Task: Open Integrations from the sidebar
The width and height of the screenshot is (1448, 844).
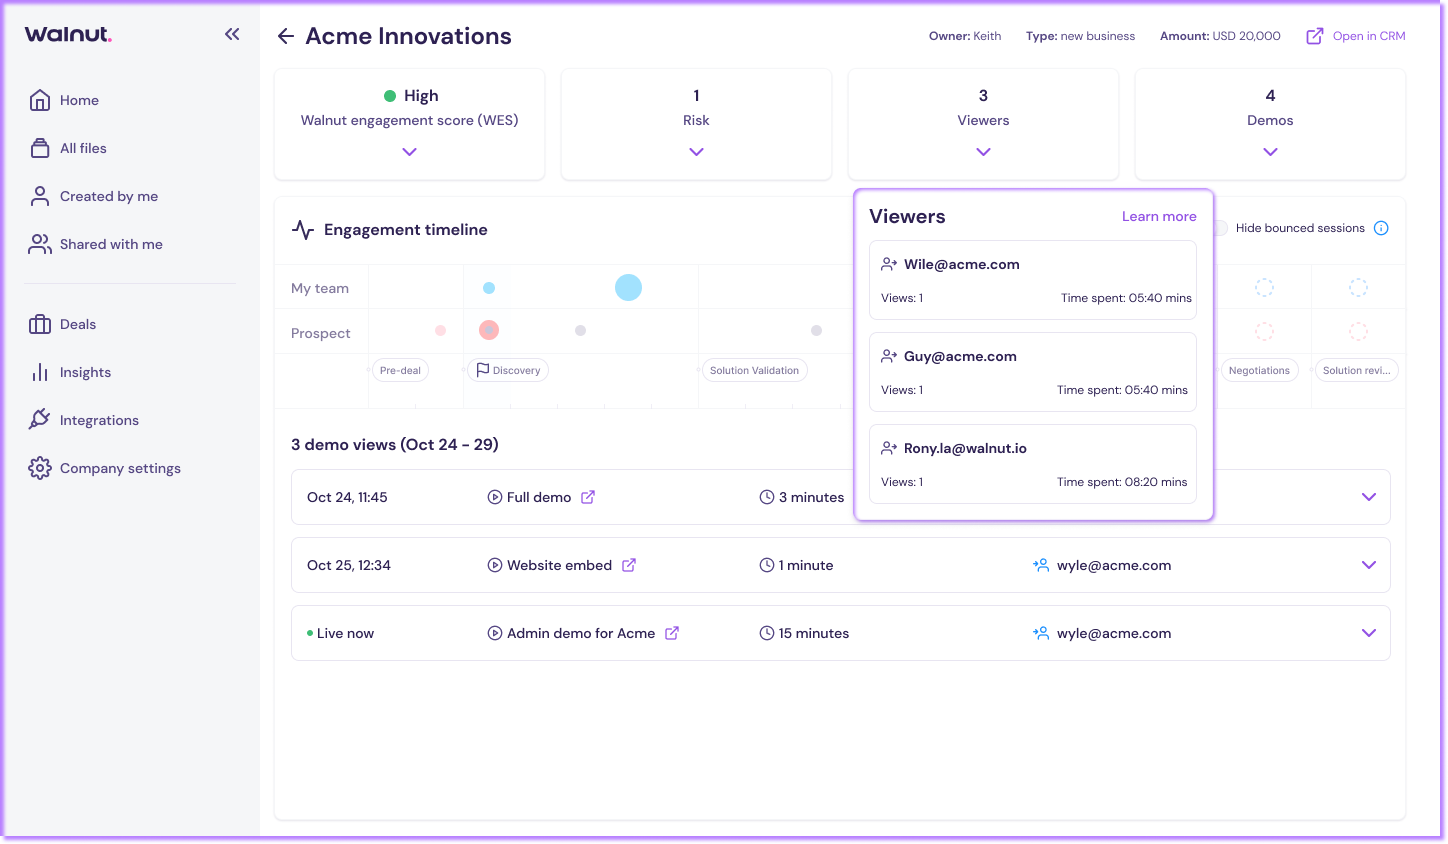Action: [98, 420]
